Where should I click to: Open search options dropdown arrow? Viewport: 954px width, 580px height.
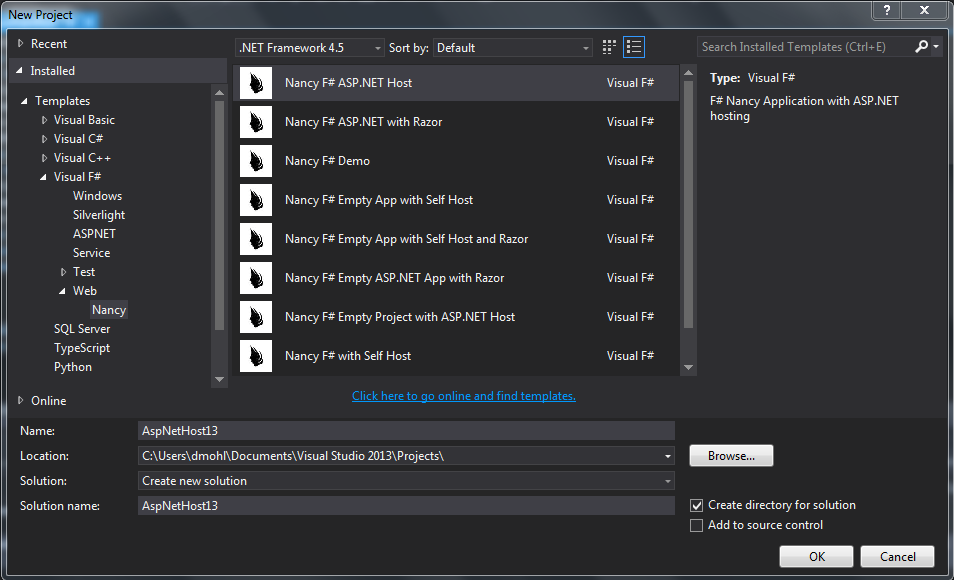(936, 47)
